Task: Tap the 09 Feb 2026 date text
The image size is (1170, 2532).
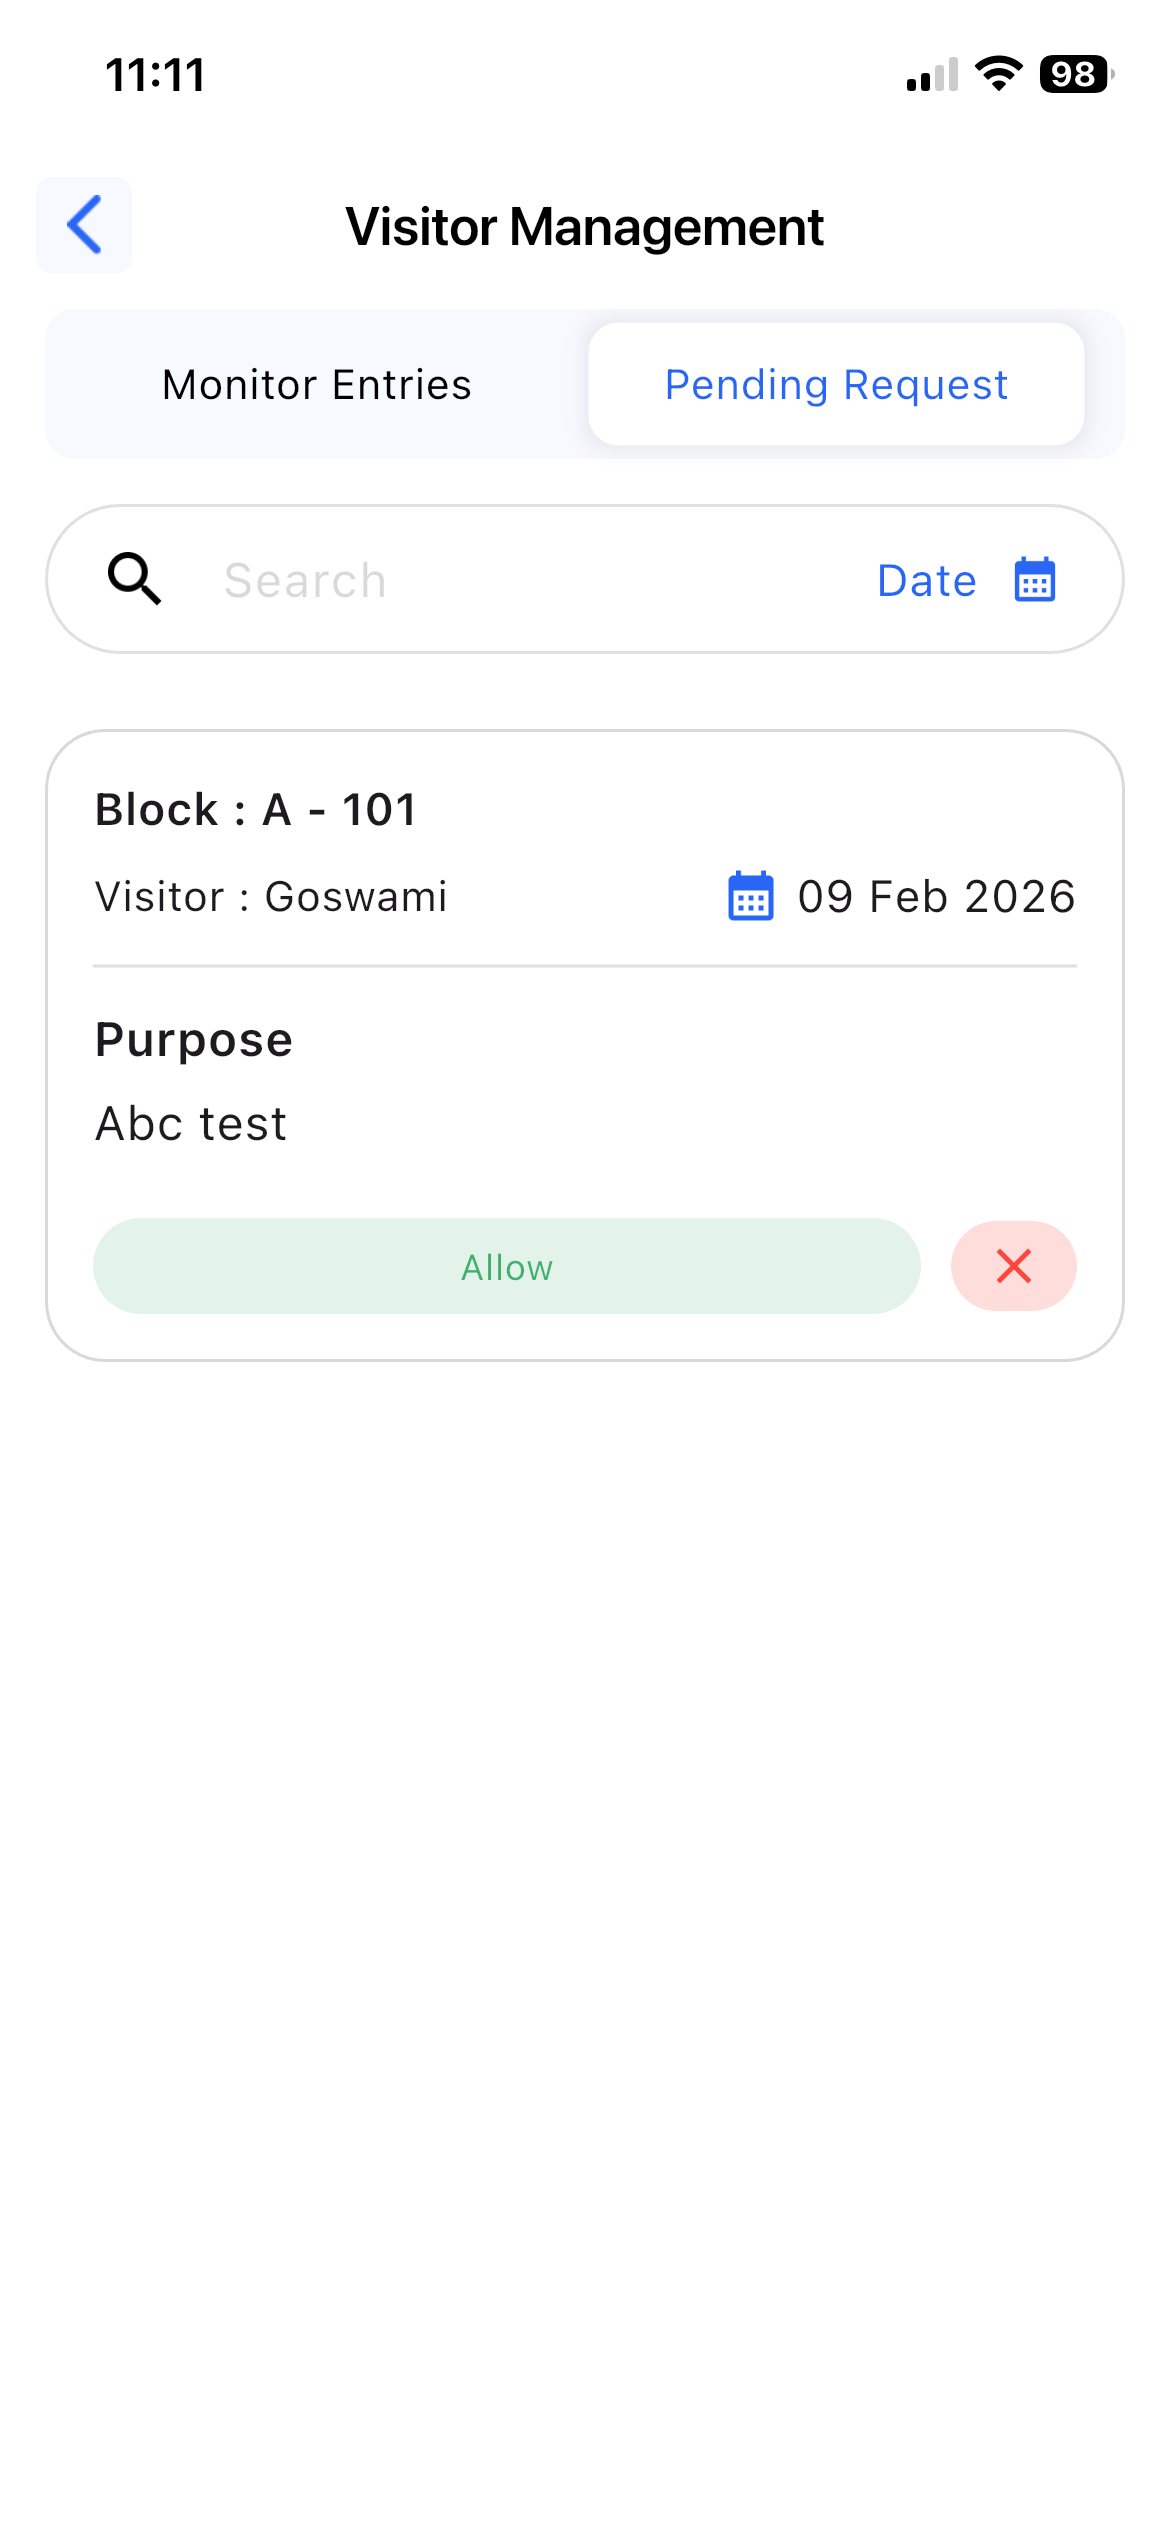Action: click(x=936, y=896)
